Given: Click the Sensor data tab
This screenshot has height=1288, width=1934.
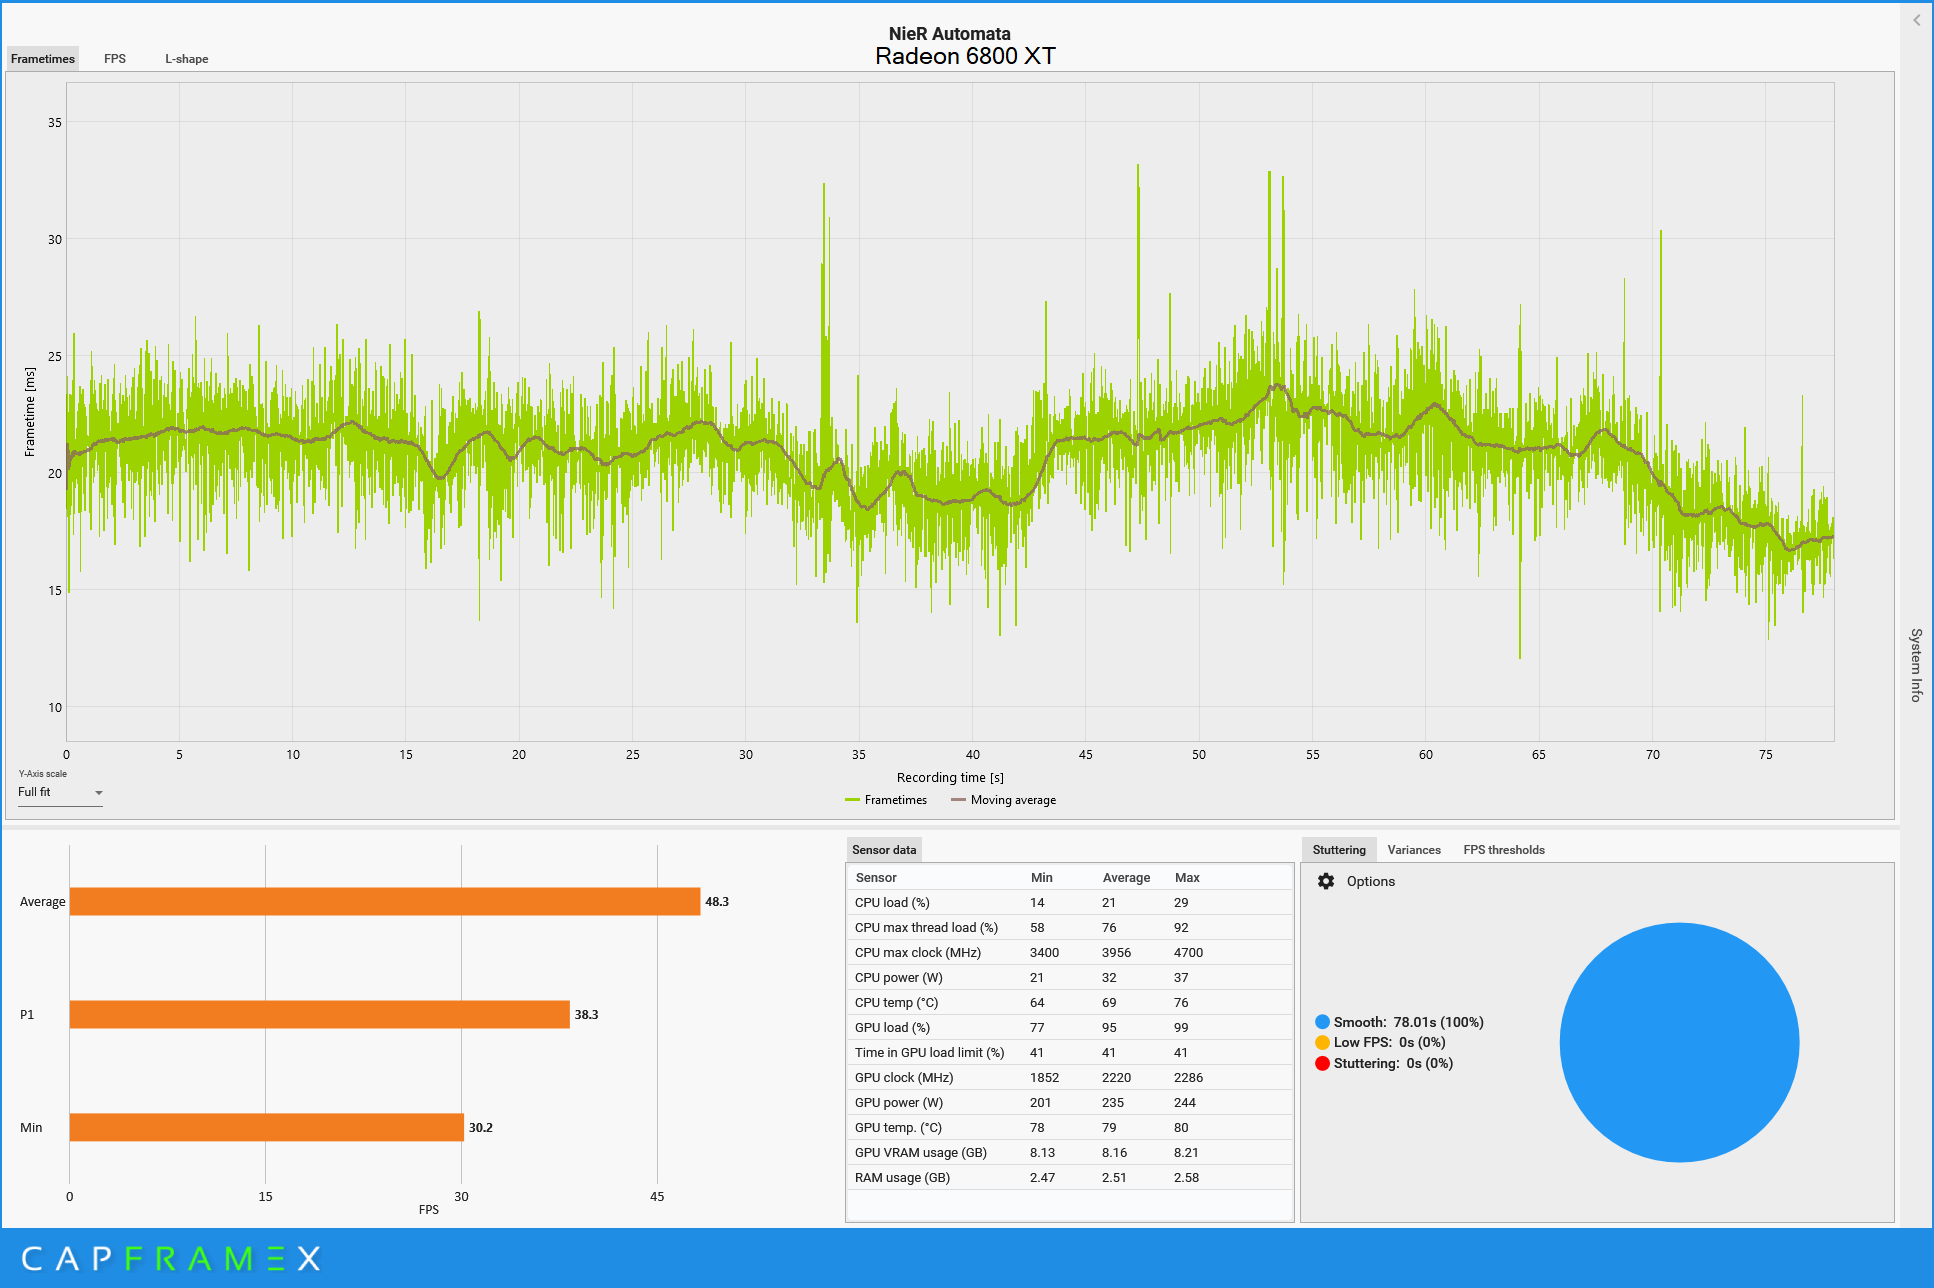Looking at the screenshot, I should [x=883, y=850].
